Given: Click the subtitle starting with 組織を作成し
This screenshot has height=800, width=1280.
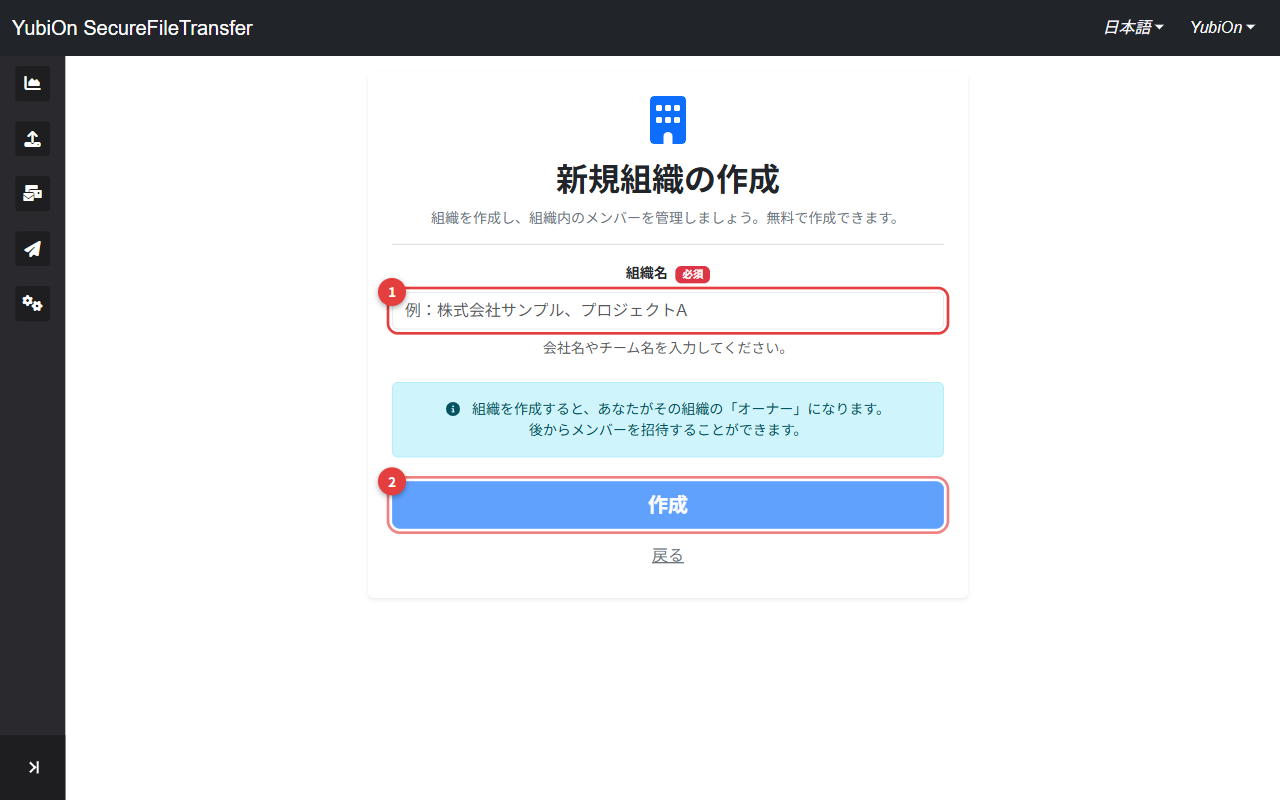Looking at the screenshot, I should pyautogui.click(x=668, y=218).
